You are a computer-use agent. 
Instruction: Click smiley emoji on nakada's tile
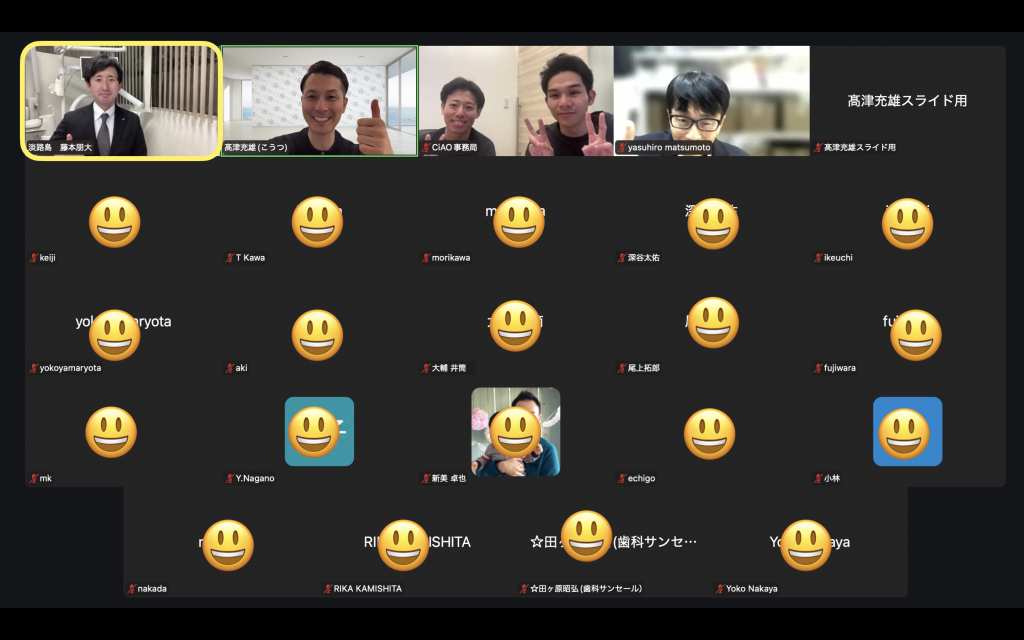[x=228, y=545]
